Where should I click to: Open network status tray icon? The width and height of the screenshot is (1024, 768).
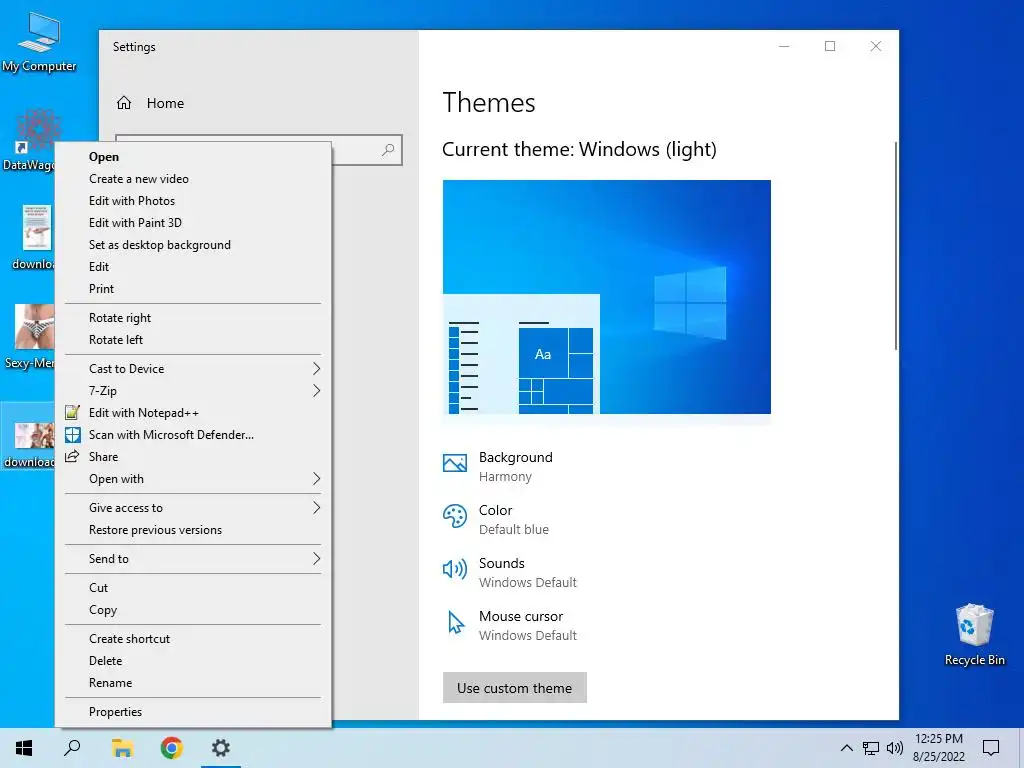click(x=871, y=748)
